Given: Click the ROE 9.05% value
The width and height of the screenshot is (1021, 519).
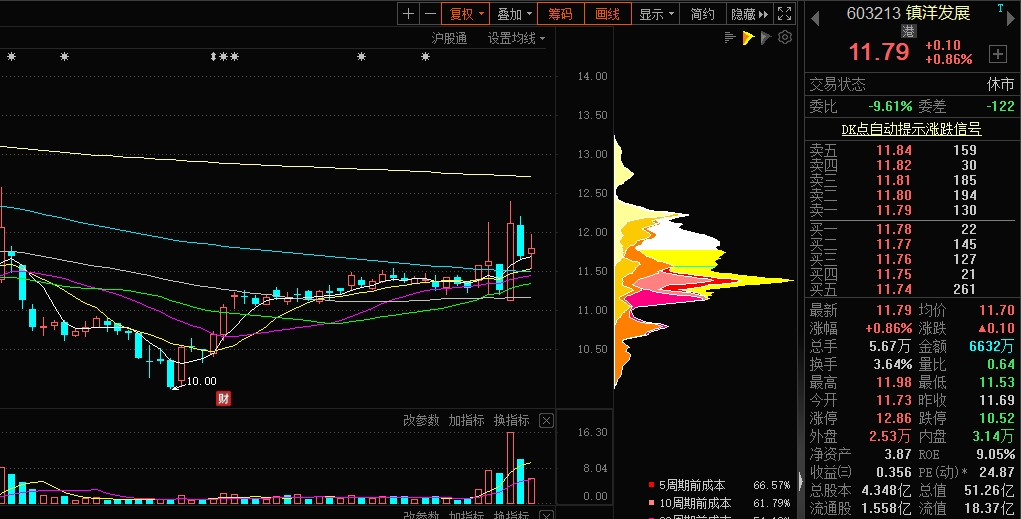Looking at the screenshot, I should pyautogui.click(x=996, y=454).
